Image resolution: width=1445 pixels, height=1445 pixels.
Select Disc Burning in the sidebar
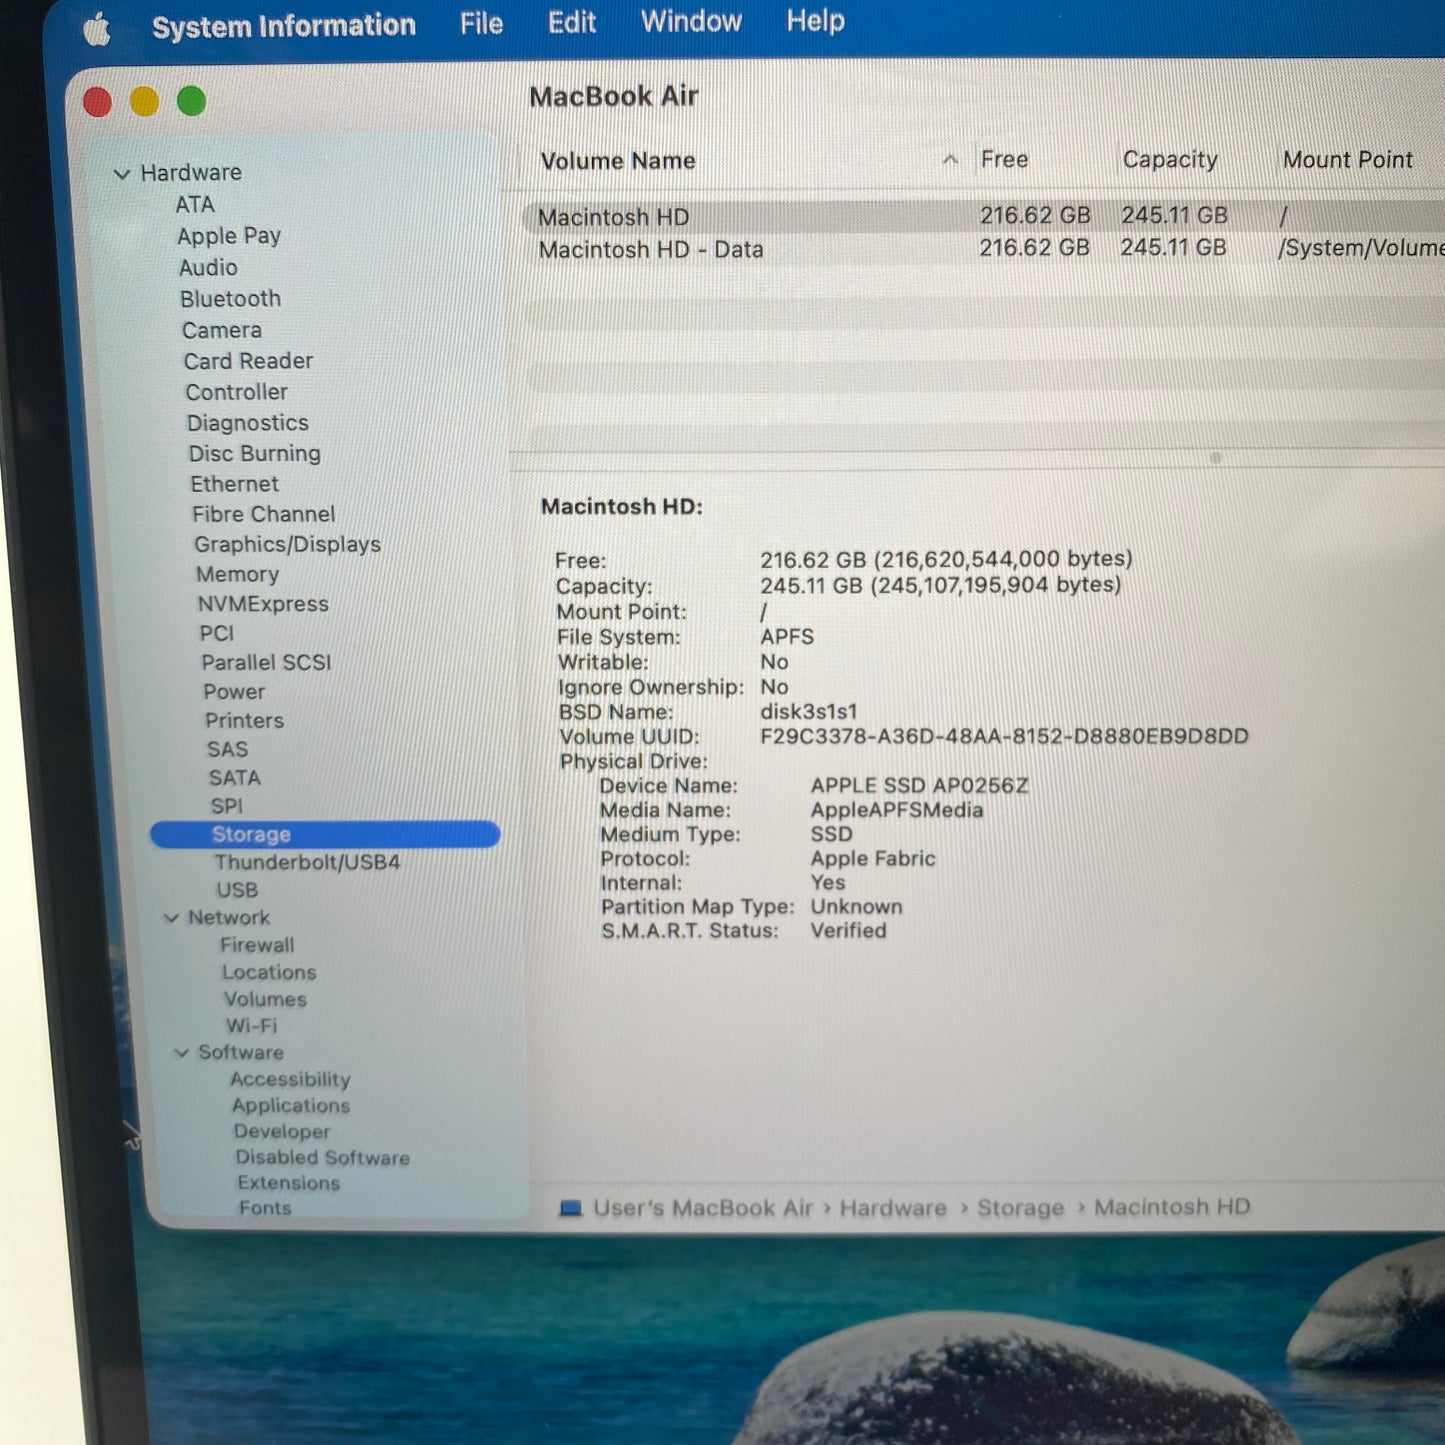[255, 454]
